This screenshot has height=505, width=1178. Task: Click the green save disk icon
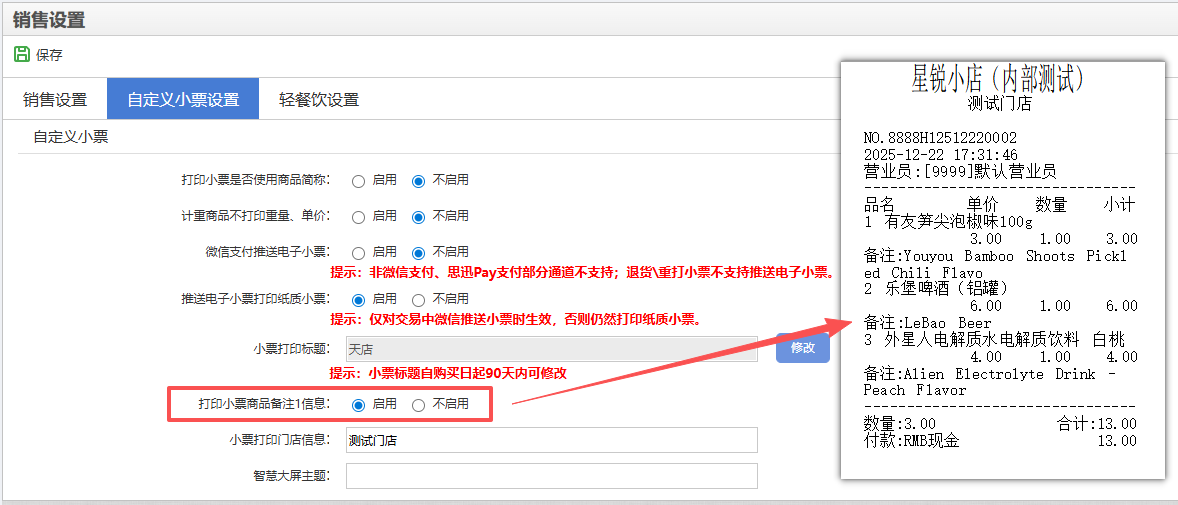[x=21, y=55]
